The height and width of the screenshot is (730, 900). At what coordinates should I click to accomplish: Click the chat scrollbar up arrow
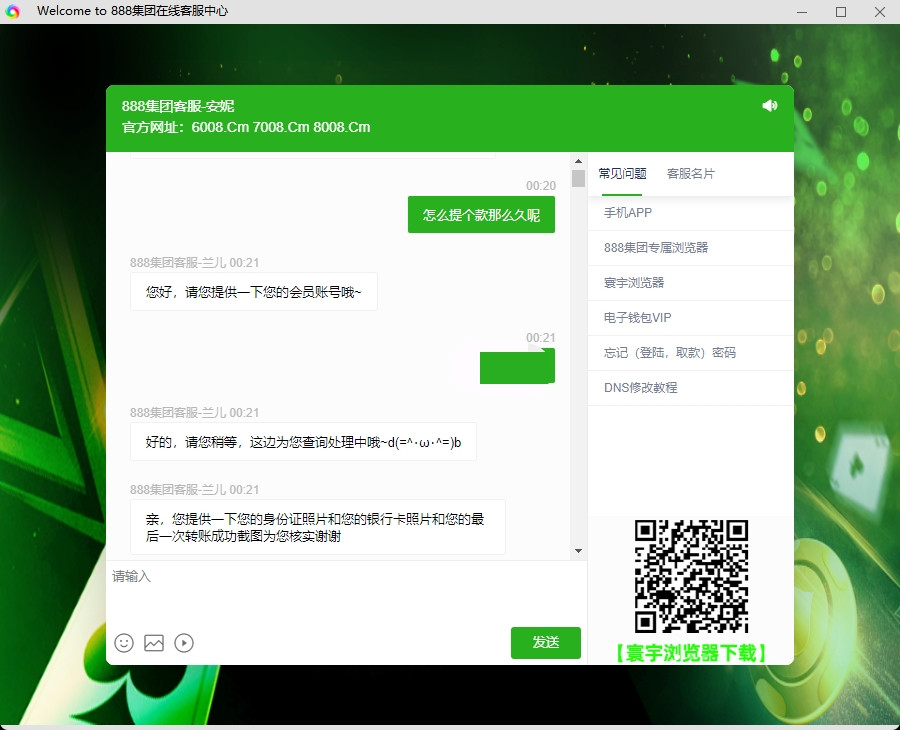point(578,161)
